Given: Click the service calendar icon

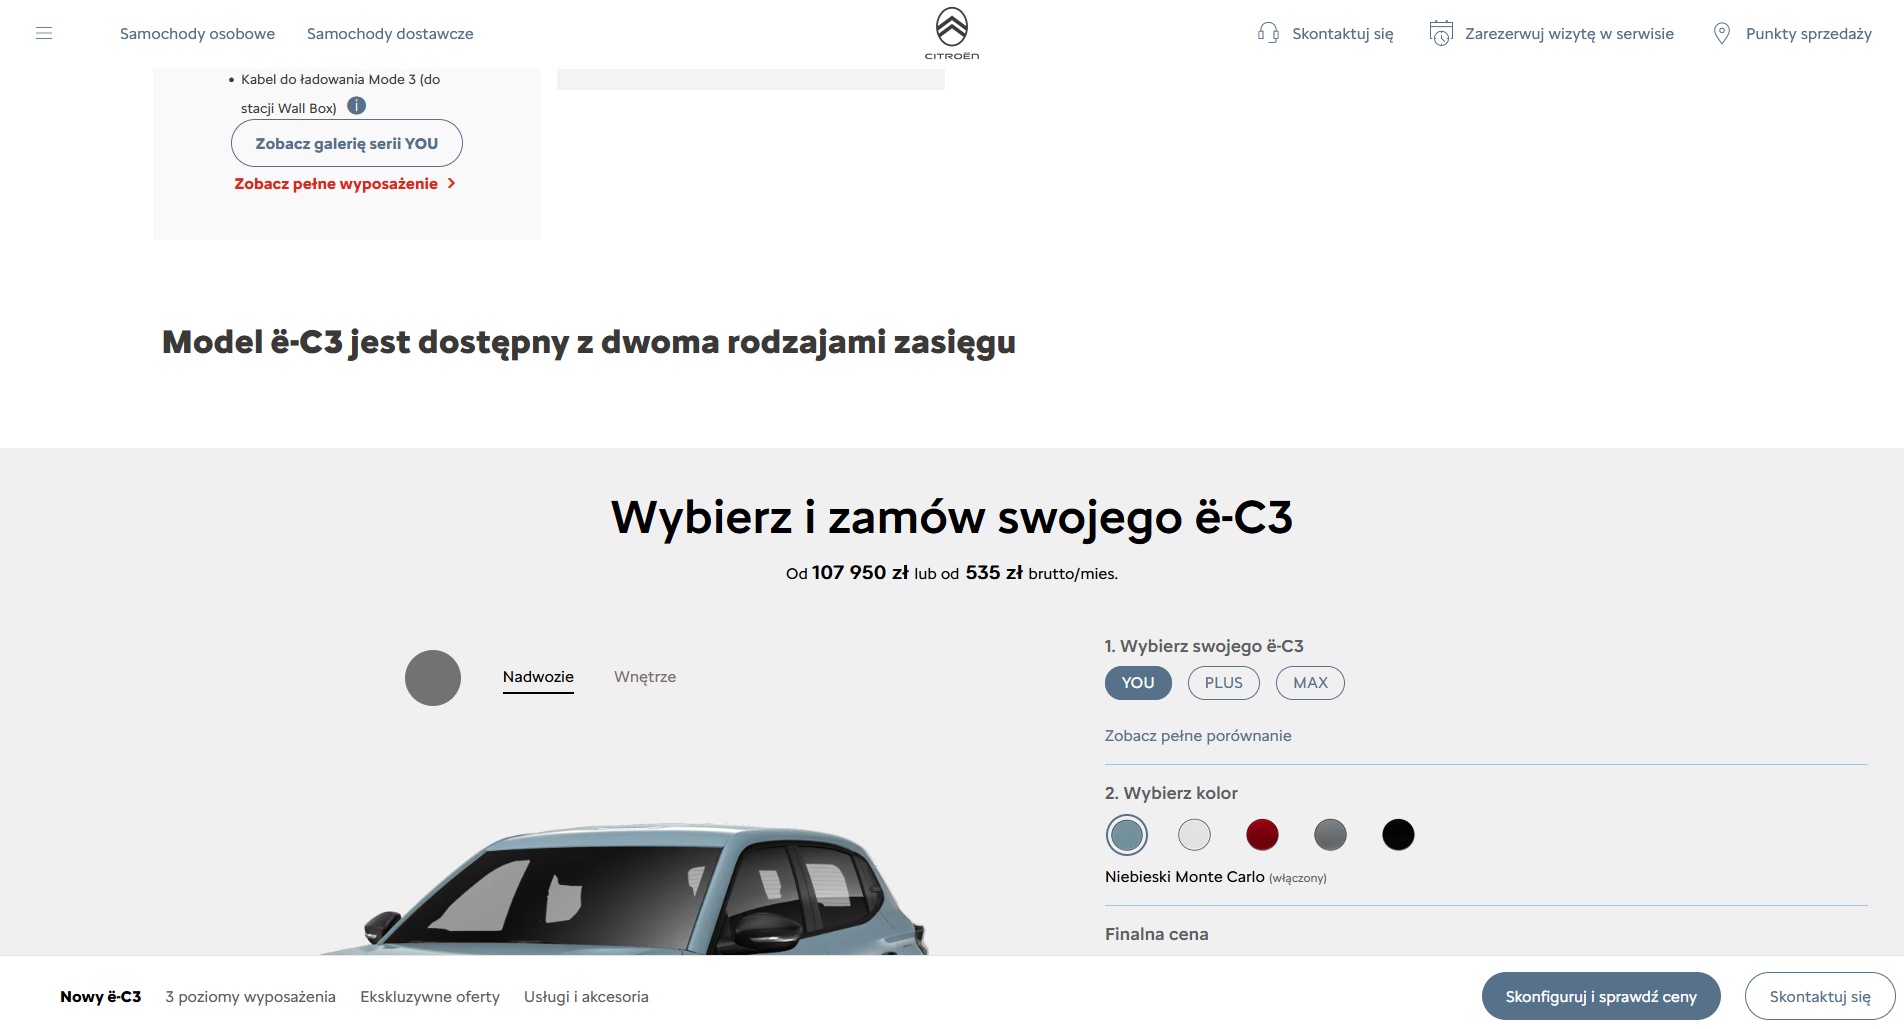Looking at the screenshot, I should (x=1441, y=33).
